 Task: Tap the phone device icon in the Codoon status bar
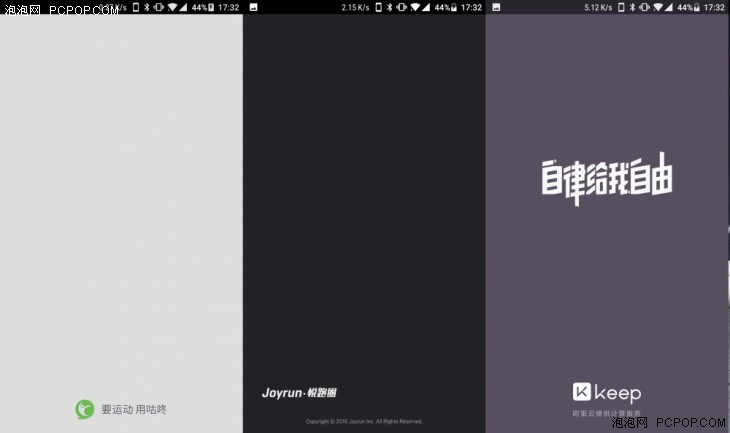click(x=135, y=7)
